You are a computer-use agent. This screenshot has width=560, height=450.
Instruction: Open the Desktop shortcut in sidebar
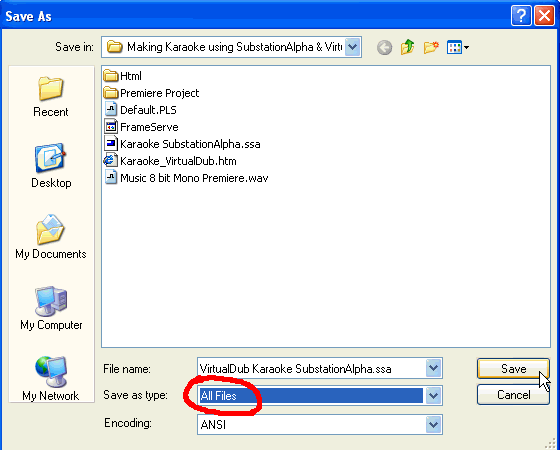point(51,166)
